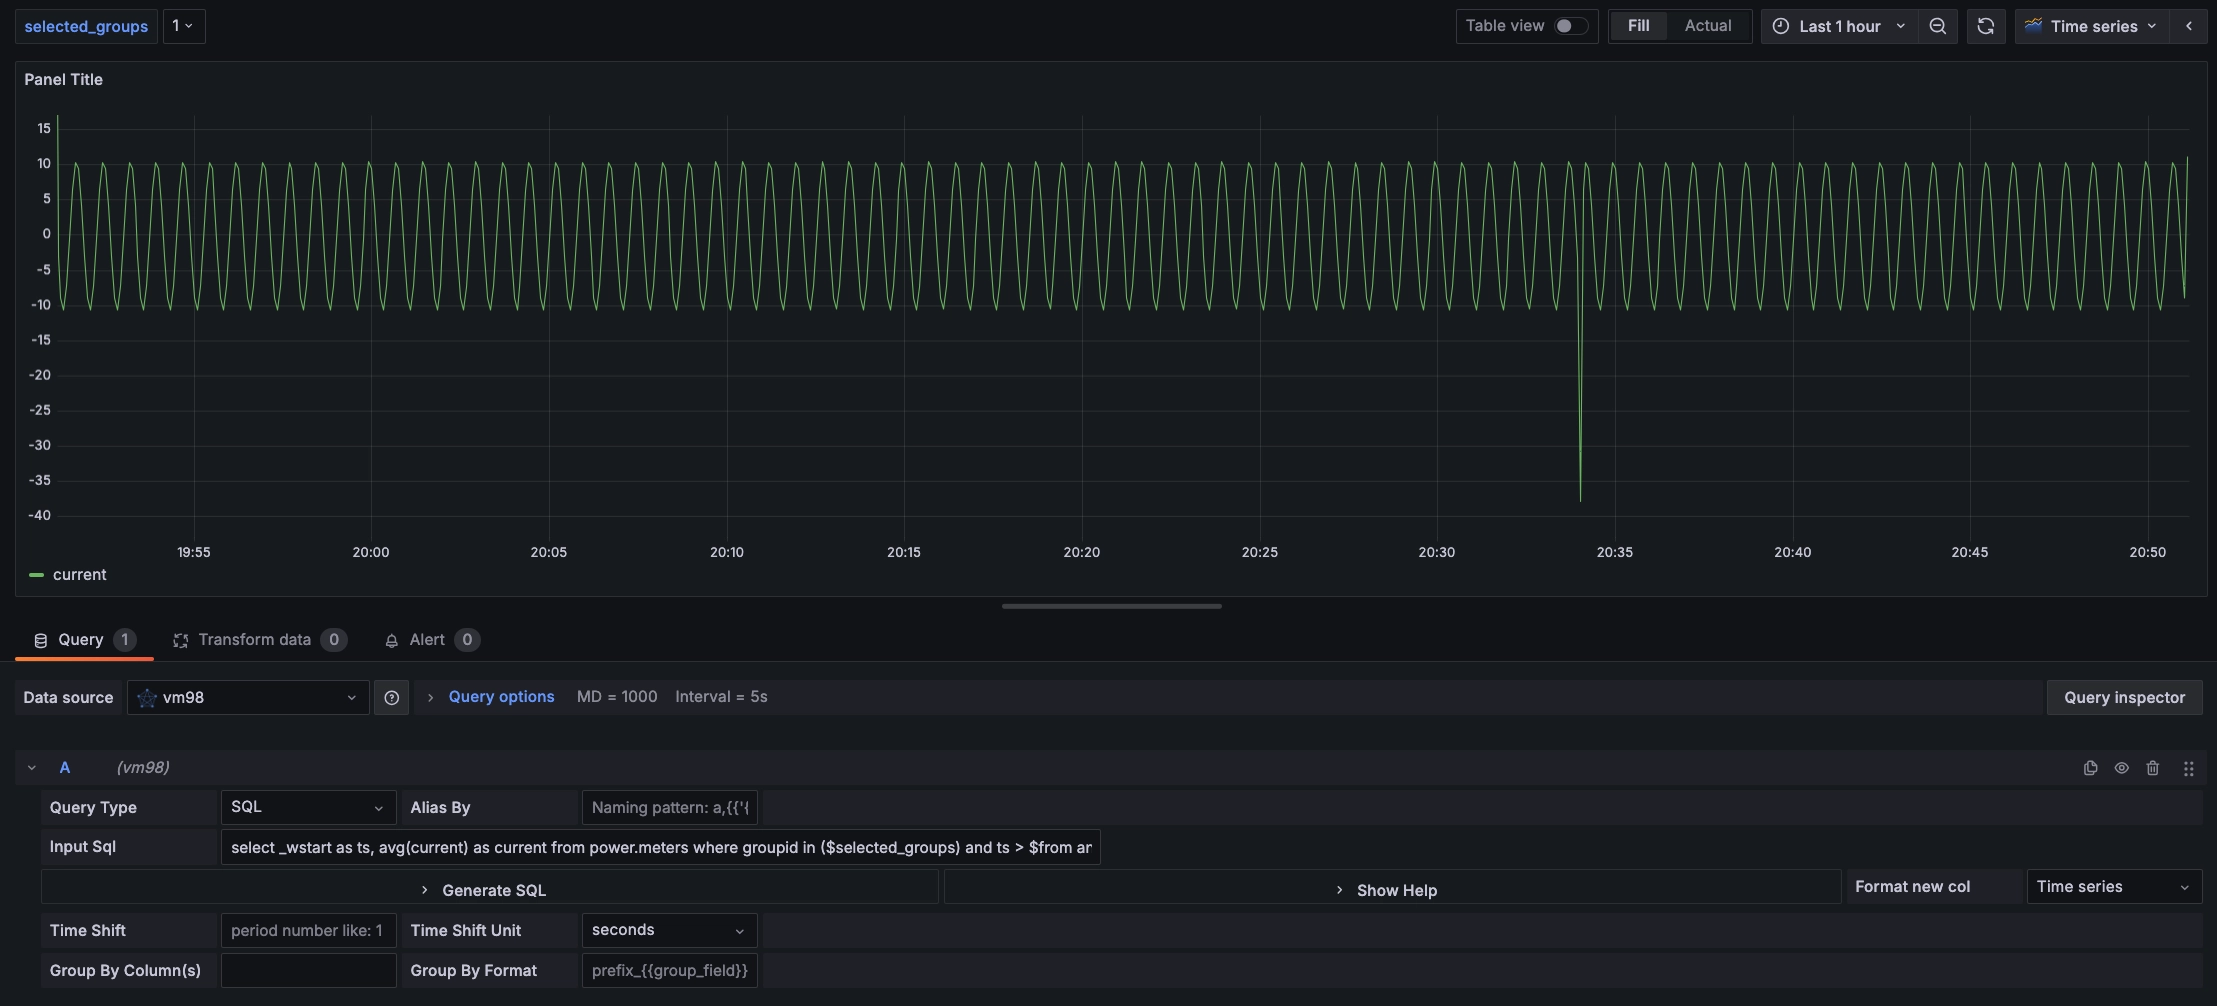The height and width of the screenshot is (1006, 2217).
Task: Click the Input Sql query field
Action: 660,847
